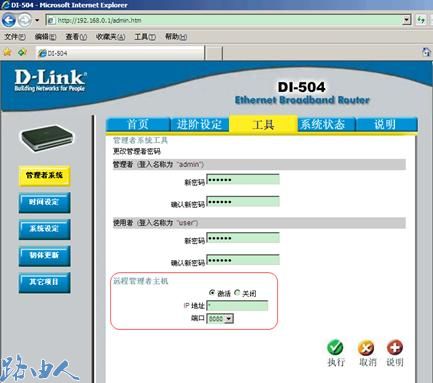
Task: Open the 端口 port dropdown
Action: 220,319
